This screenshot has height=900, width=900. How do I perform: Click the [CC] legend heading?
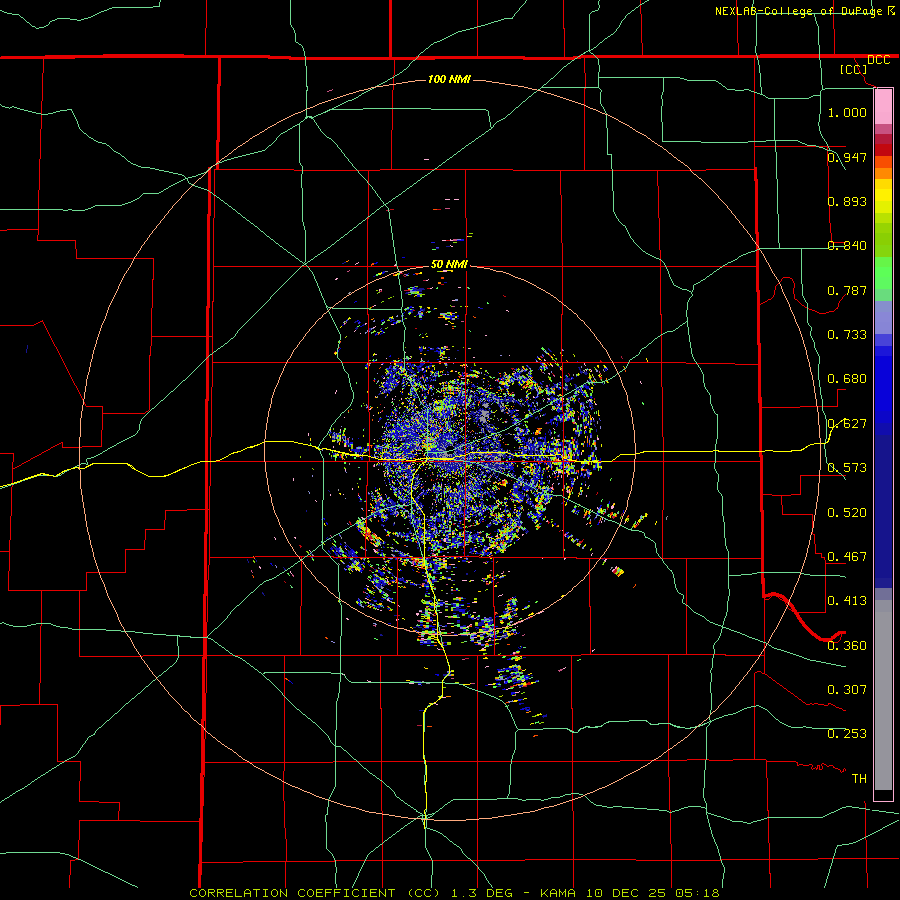(854, 69)
